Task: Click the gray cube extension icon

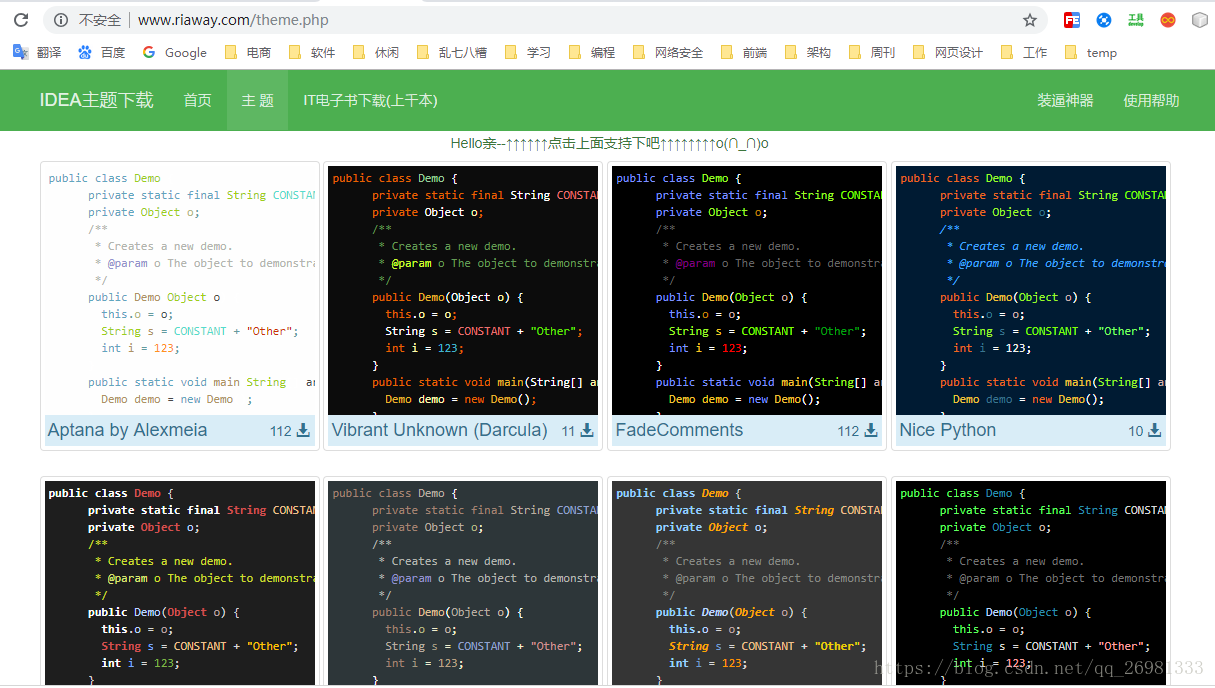Action: coord(1200,20)
